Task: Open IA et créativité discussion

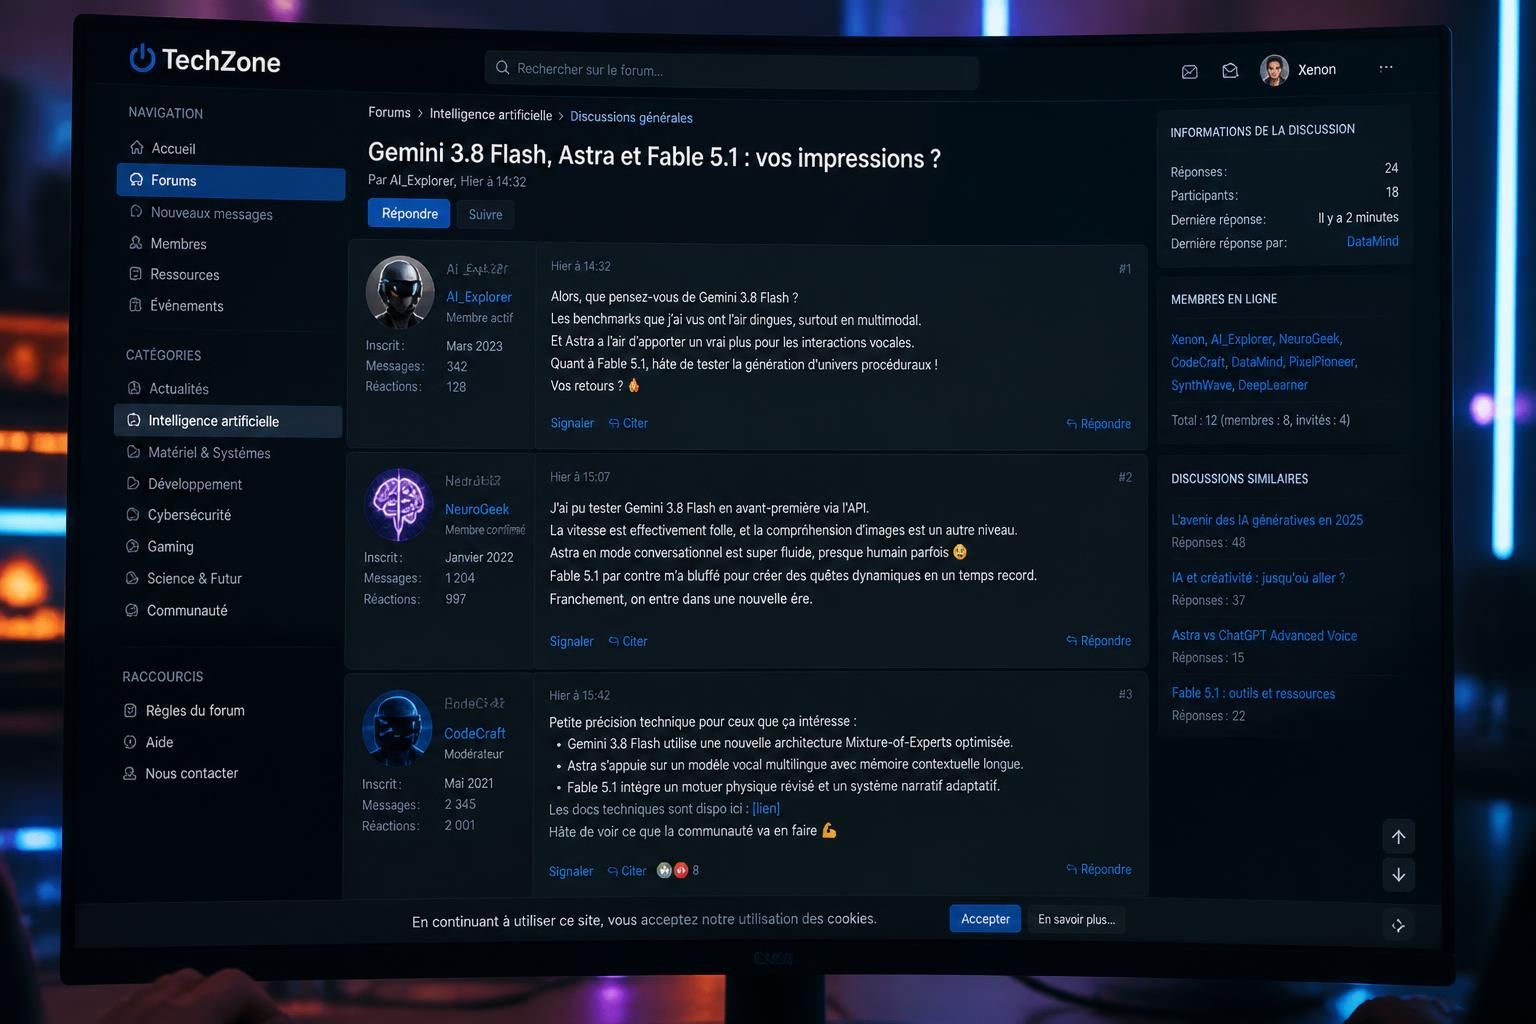Action: (1258, 578)
